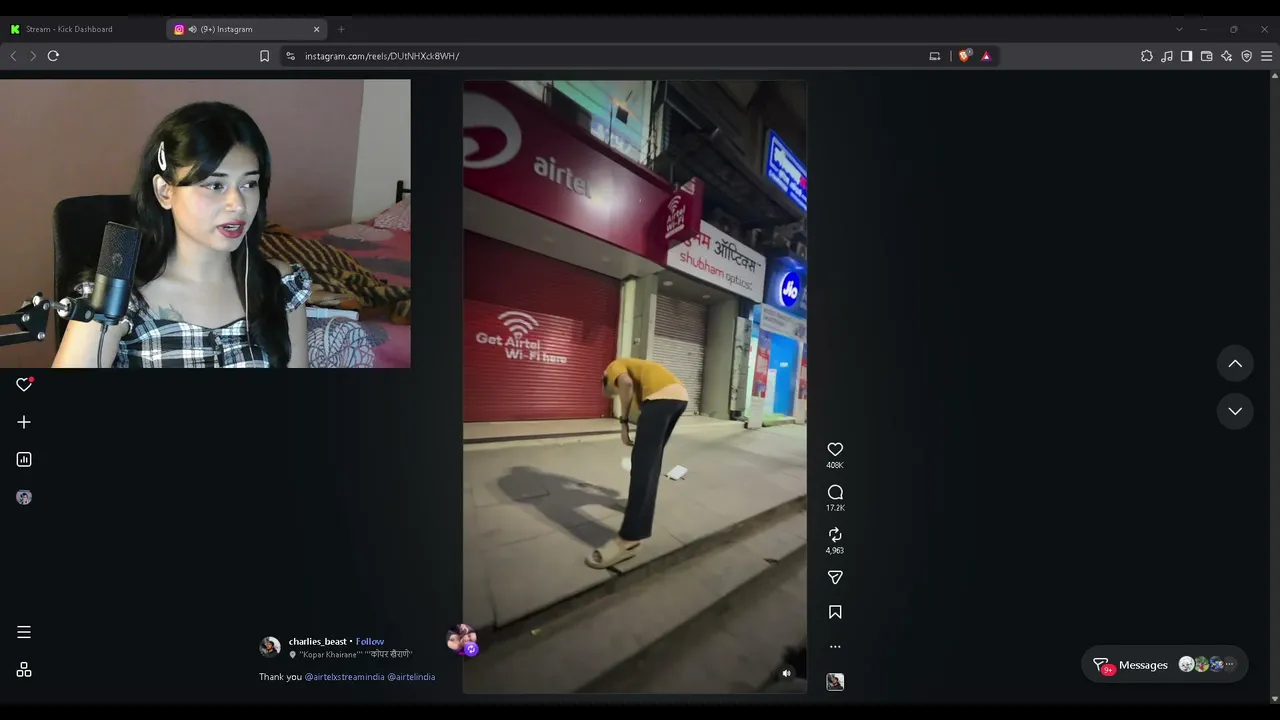The height and width of the screenshot is (720, 1280).
Task: Click the webcam overlay in the corner
Action: tap(205, 224)
